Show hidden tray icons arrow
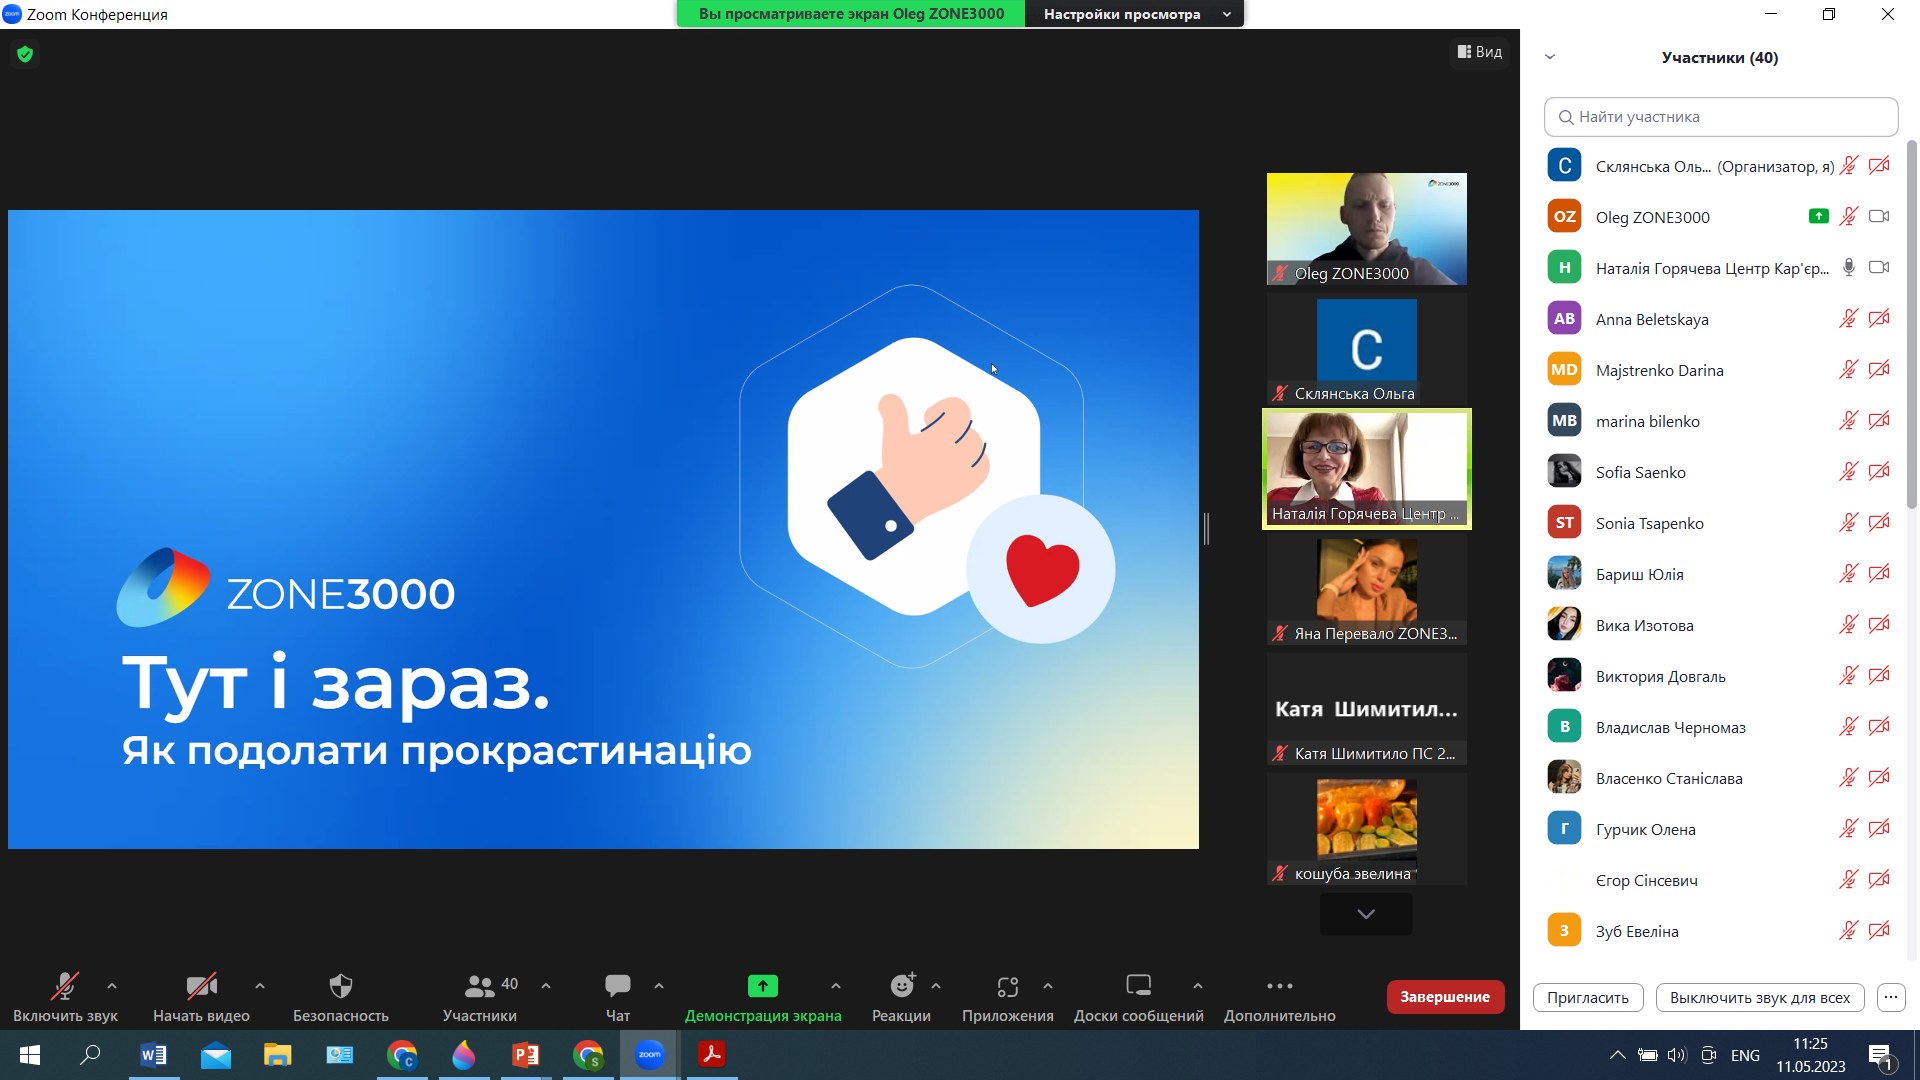 pos(1617,1055)
